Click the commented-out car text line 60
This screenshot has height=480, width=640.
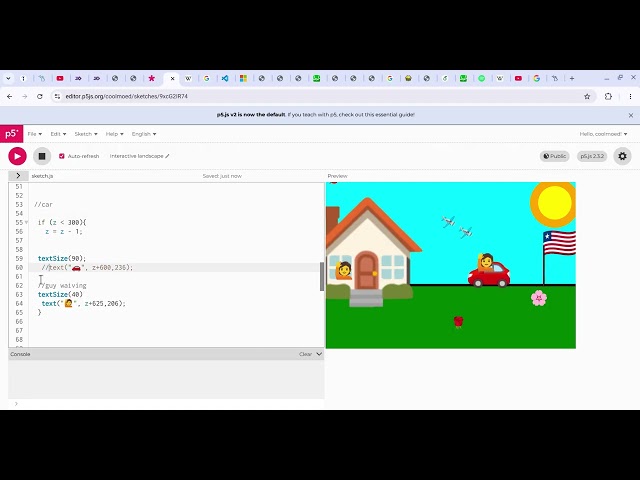point(87,267)
